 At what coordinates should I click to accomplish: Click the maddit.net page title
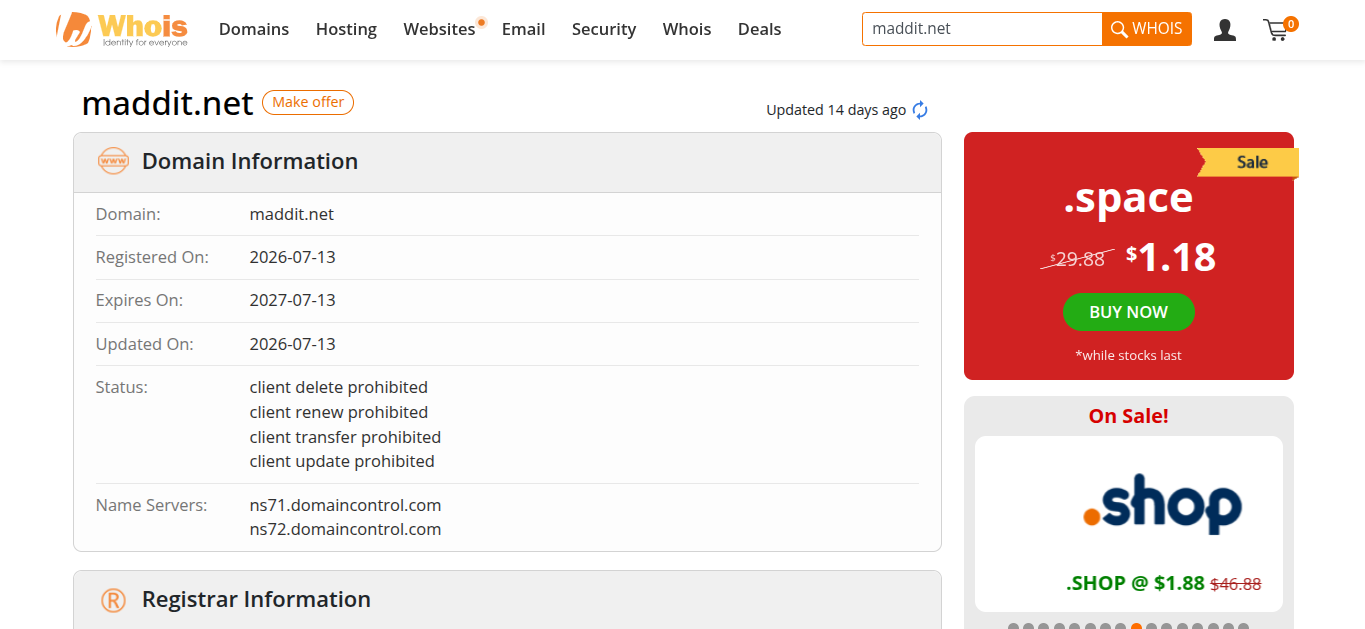coord(168,103)
